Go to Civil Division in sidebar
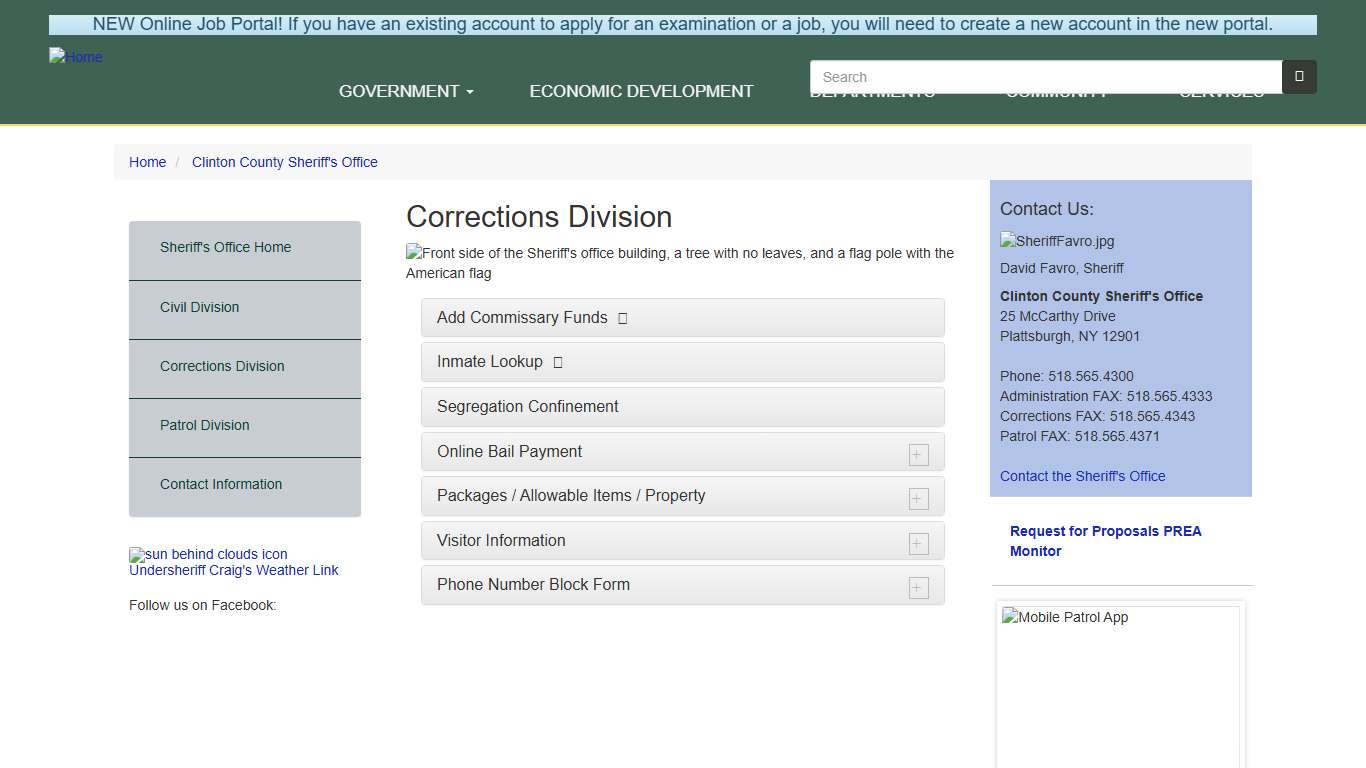The width and height of the screenshot is (1366, 768). (200, 307)
